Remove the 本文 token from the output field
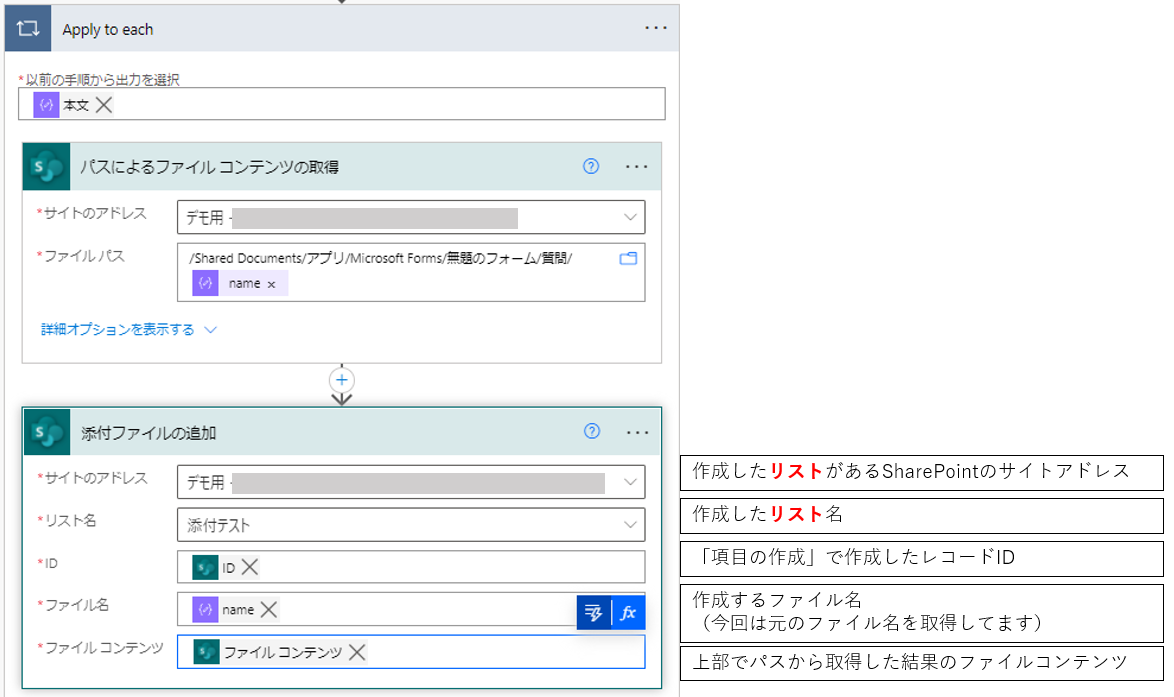Image resolution: width=1174 pixels, height=697 pixels. pyautogui.click(x=104, y=103)
